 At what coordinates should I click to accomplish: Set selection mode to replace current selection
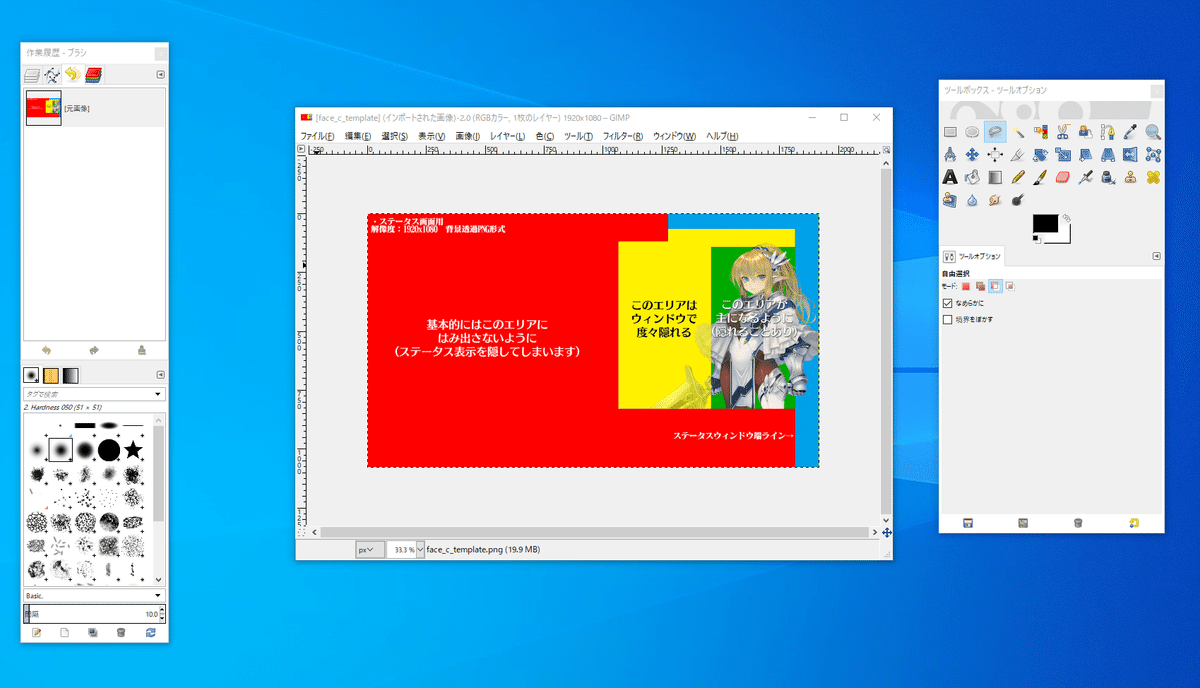[x=966, y=287]
